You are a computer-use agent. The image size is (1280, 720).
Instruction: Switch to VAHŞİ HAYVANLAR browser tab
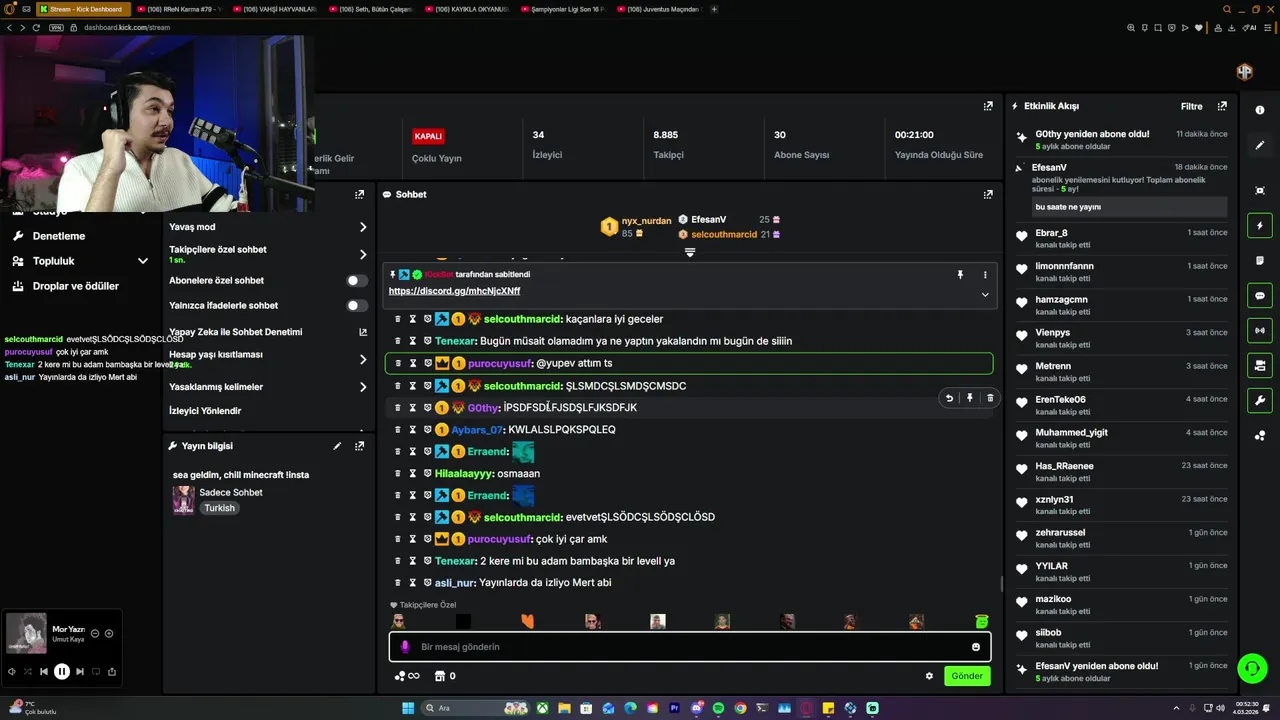(x=274, y=9)
